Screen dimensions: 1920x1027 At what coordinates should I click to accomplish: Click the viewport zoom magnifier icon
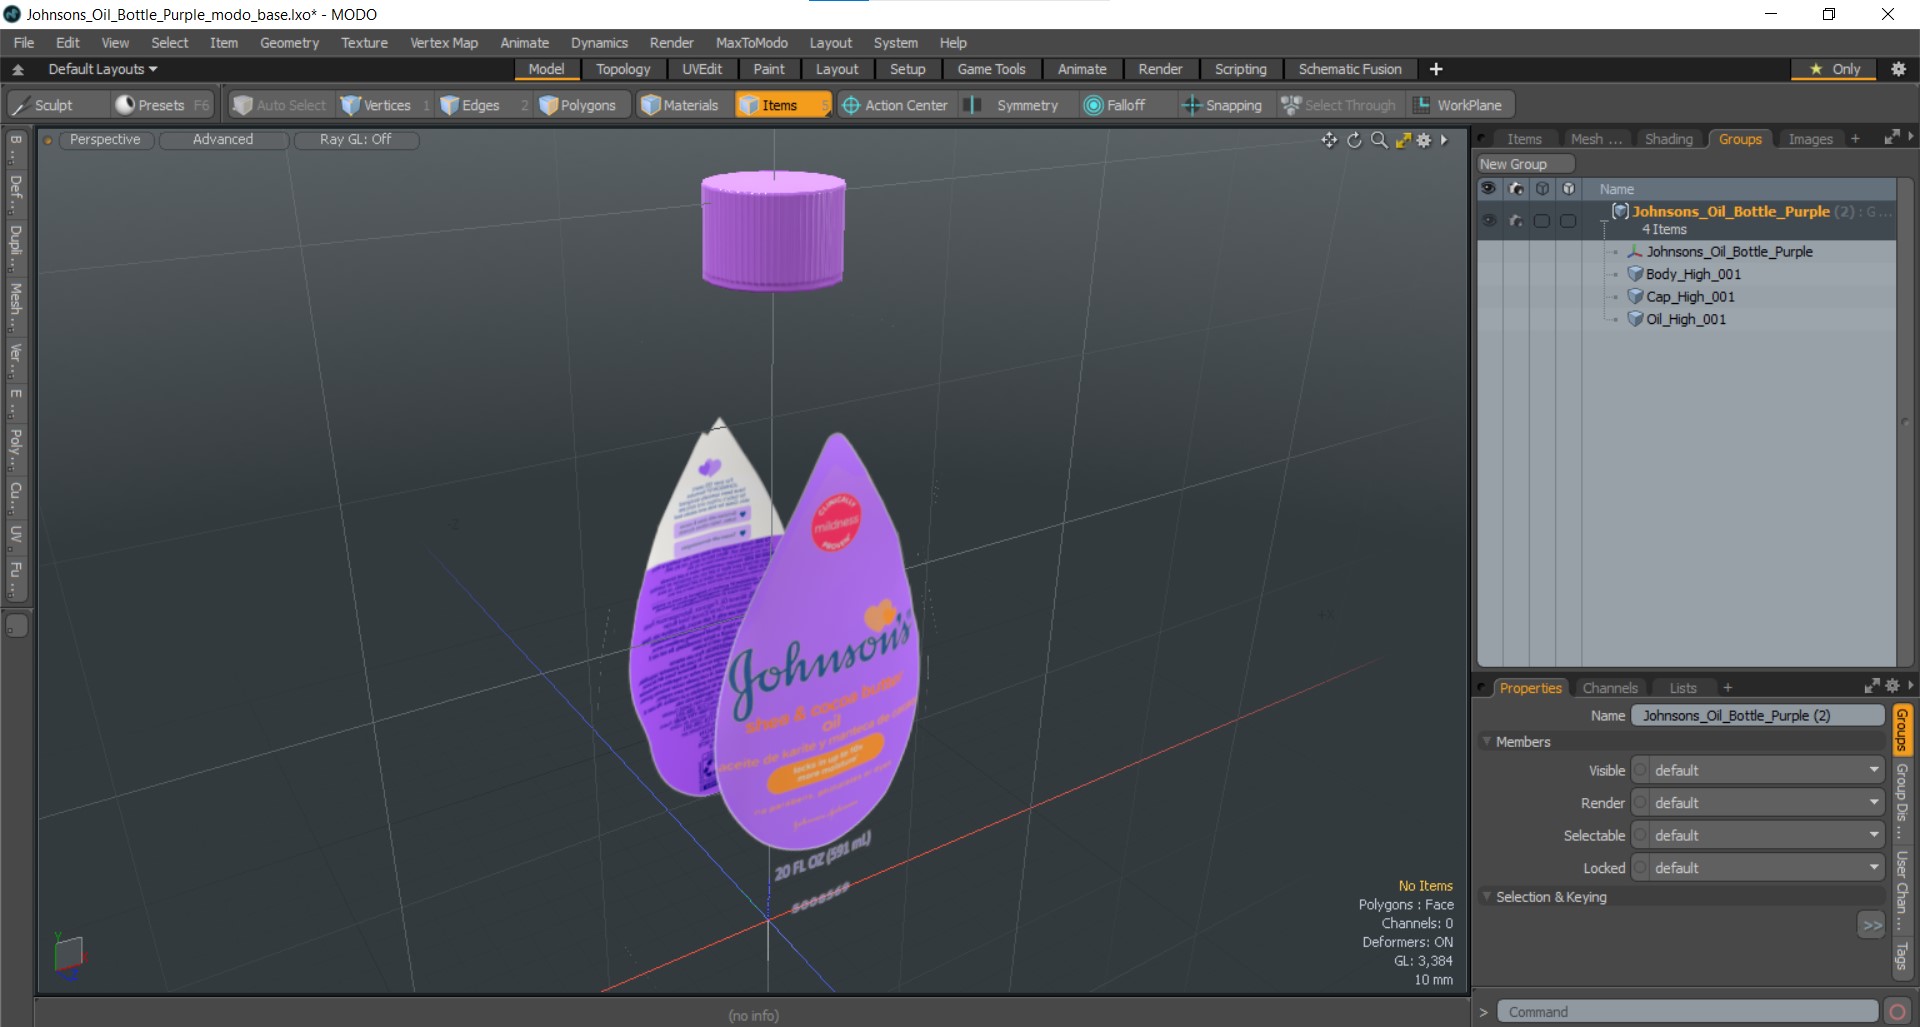[1379, 140]
